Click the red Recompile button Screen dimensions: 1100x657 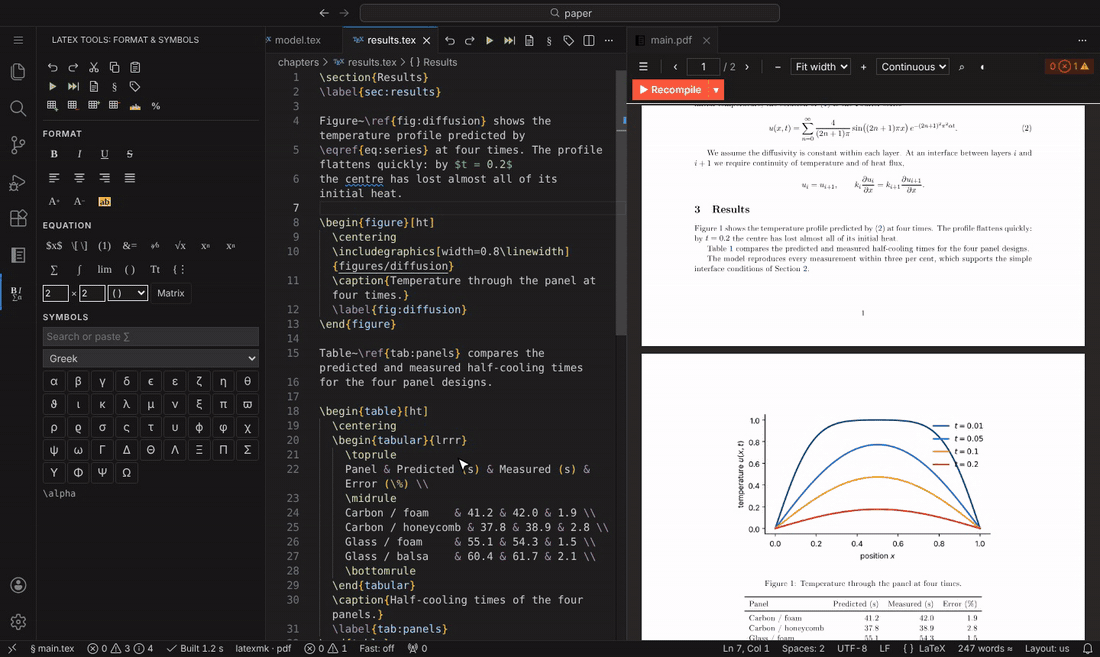click(671, 90)
